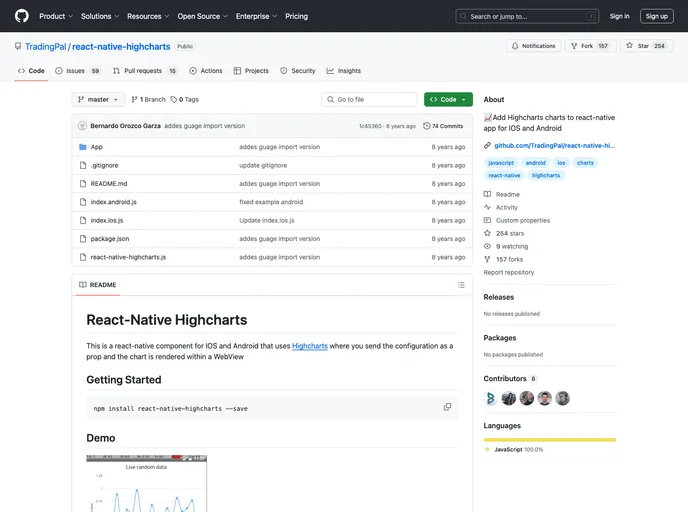Viewport: 688px width, 512px height.
Task: Select the react-native topic tag
Action: 504,175
